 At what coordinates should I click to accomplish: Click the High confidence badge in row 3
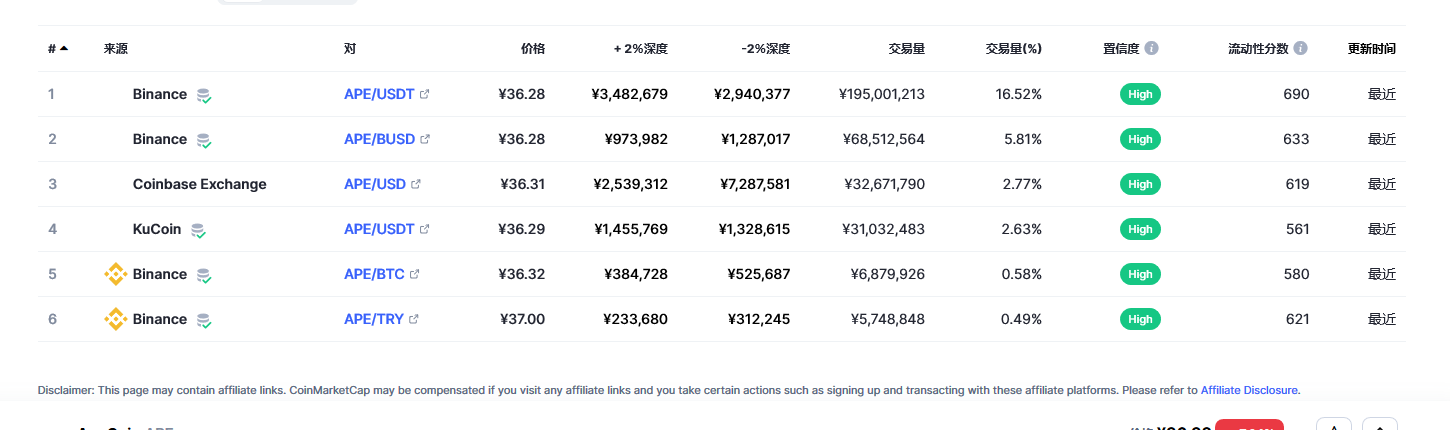click(1140, 184)
